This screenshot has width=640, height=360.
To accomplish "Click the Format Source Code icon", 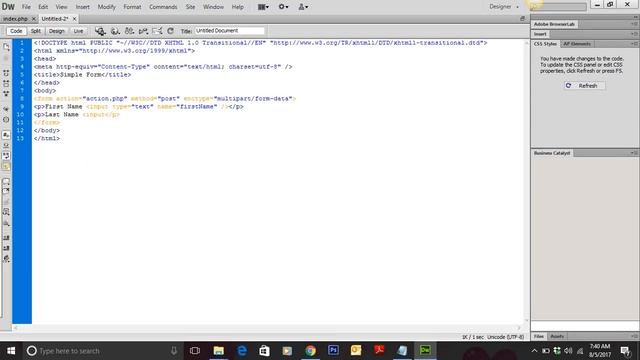I will tap(6, 258).
